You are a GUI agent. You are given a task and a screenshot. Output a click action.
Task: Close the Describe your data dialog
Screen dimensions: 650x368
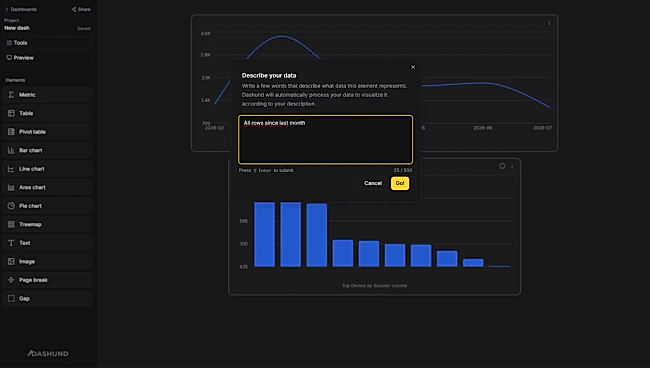click(x=413, y=67)
